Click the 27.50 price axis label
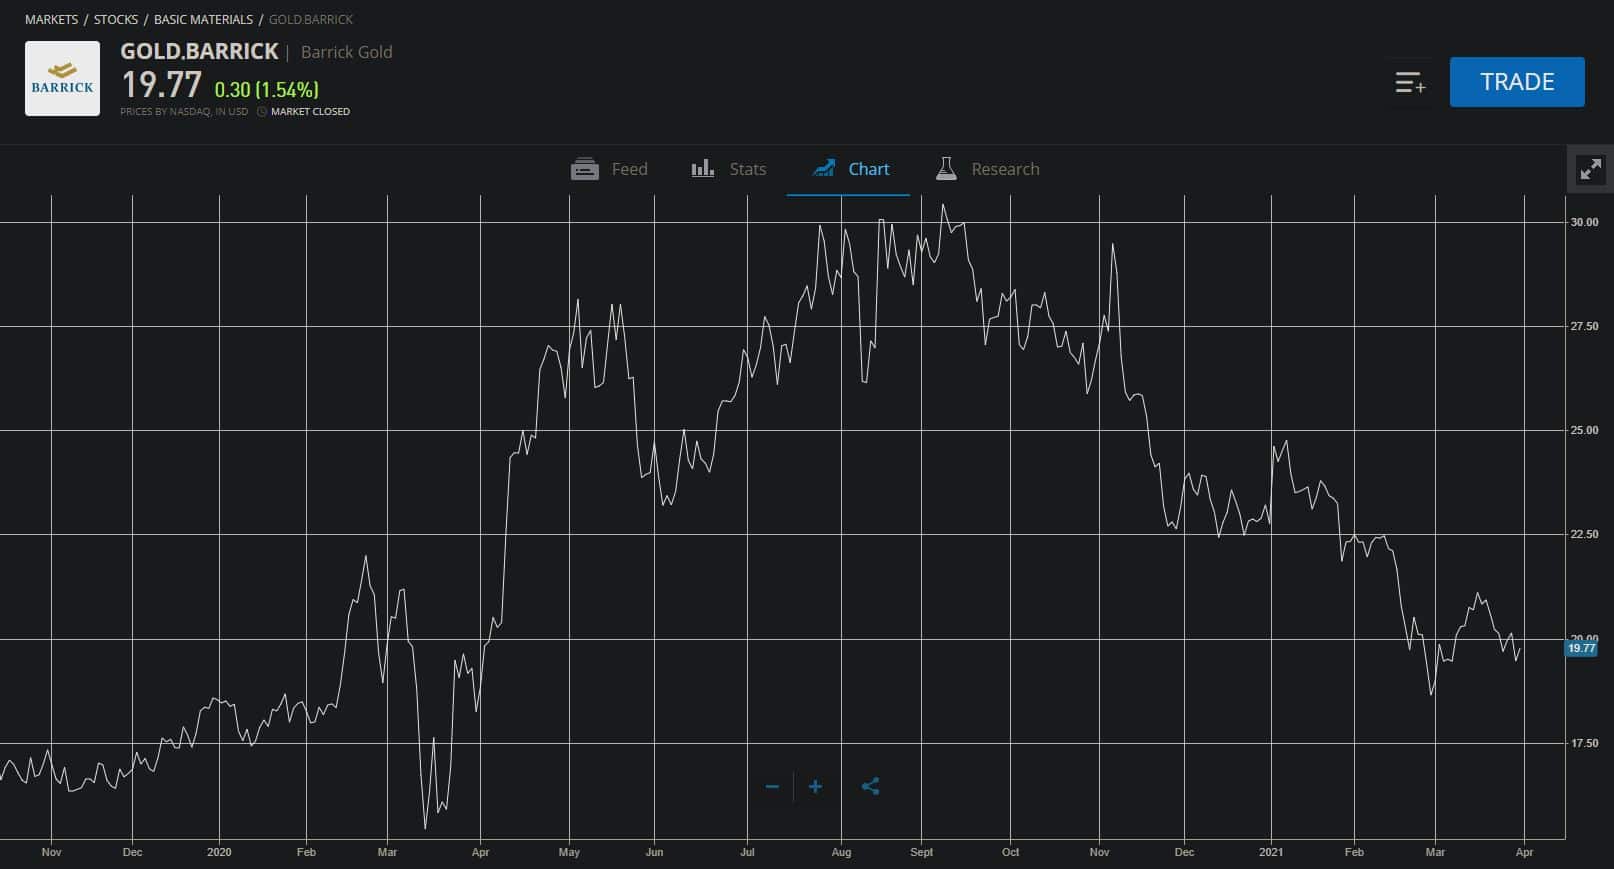1614x869 pixels. pos(1584,326)
